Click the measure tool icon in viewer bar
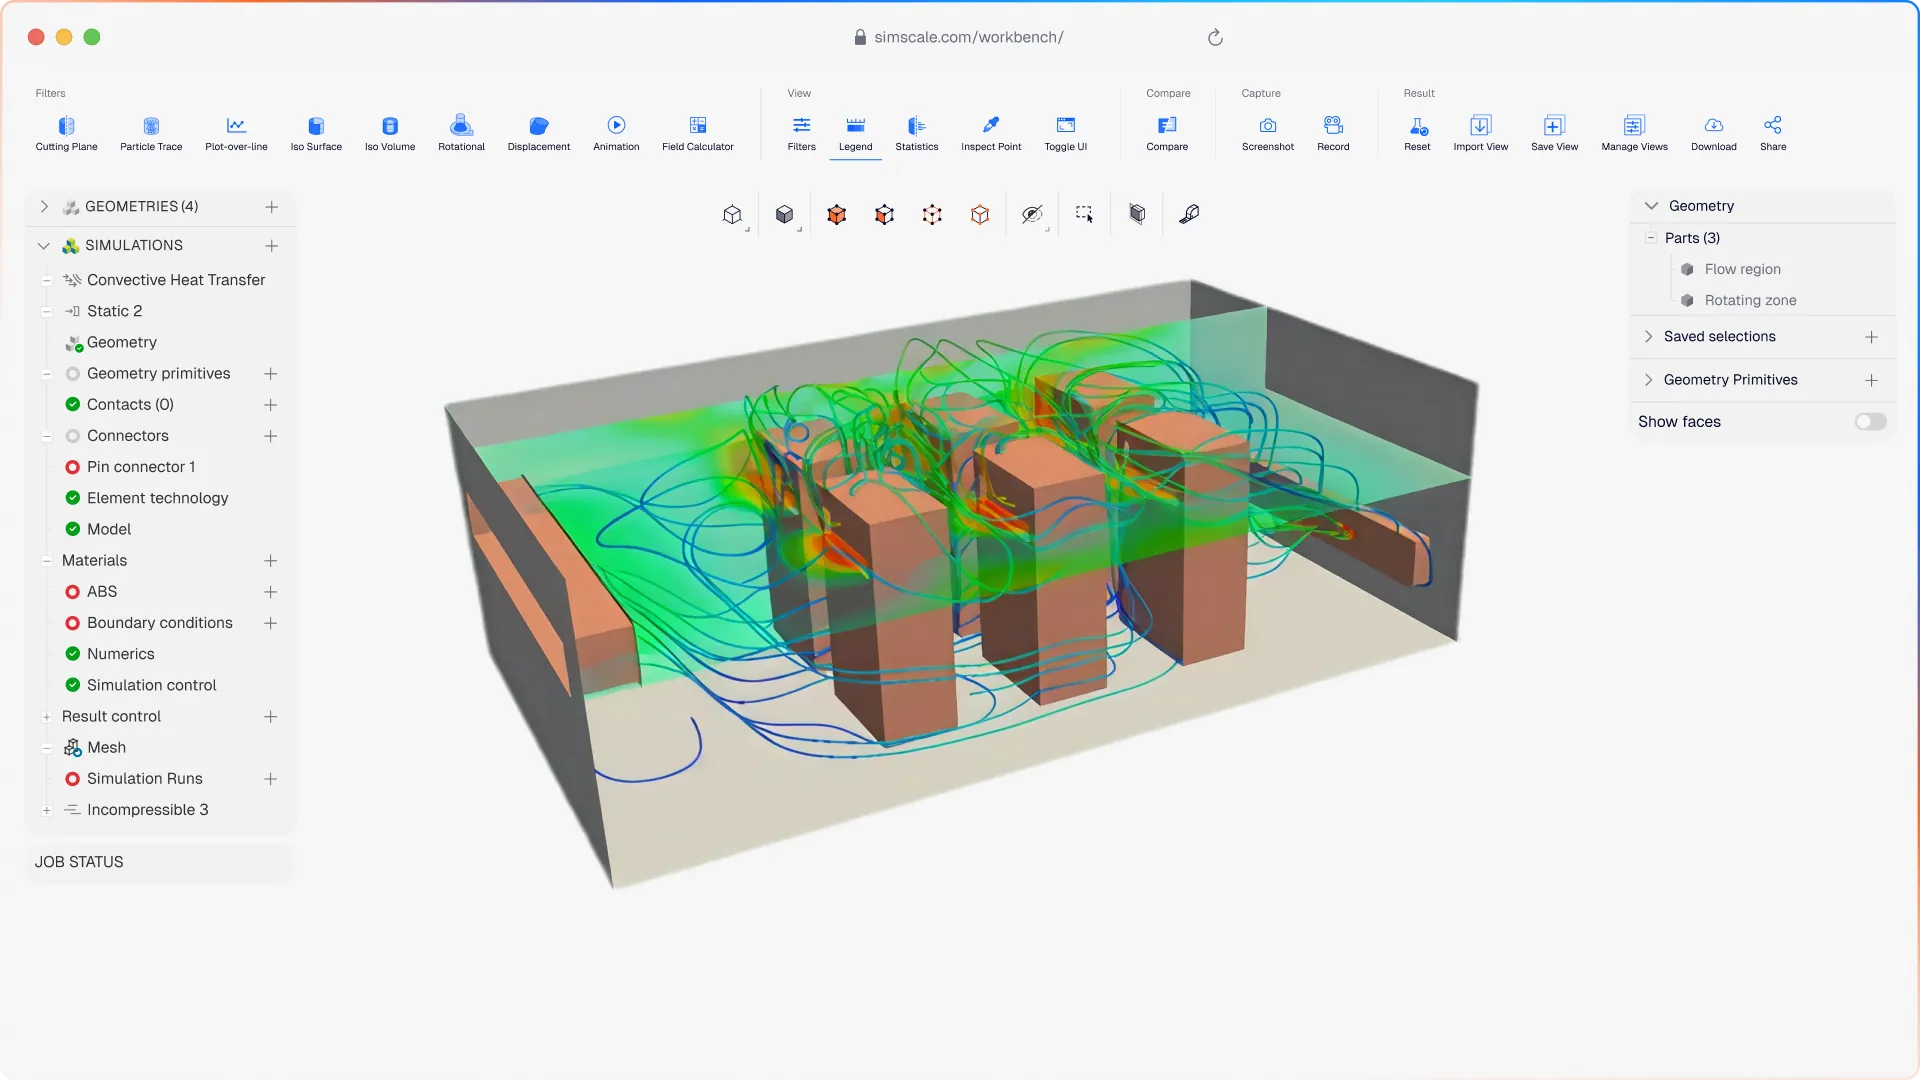Image resolution: width=1920 pixels, height=1080 pixels. click(x=1189, y=214)
